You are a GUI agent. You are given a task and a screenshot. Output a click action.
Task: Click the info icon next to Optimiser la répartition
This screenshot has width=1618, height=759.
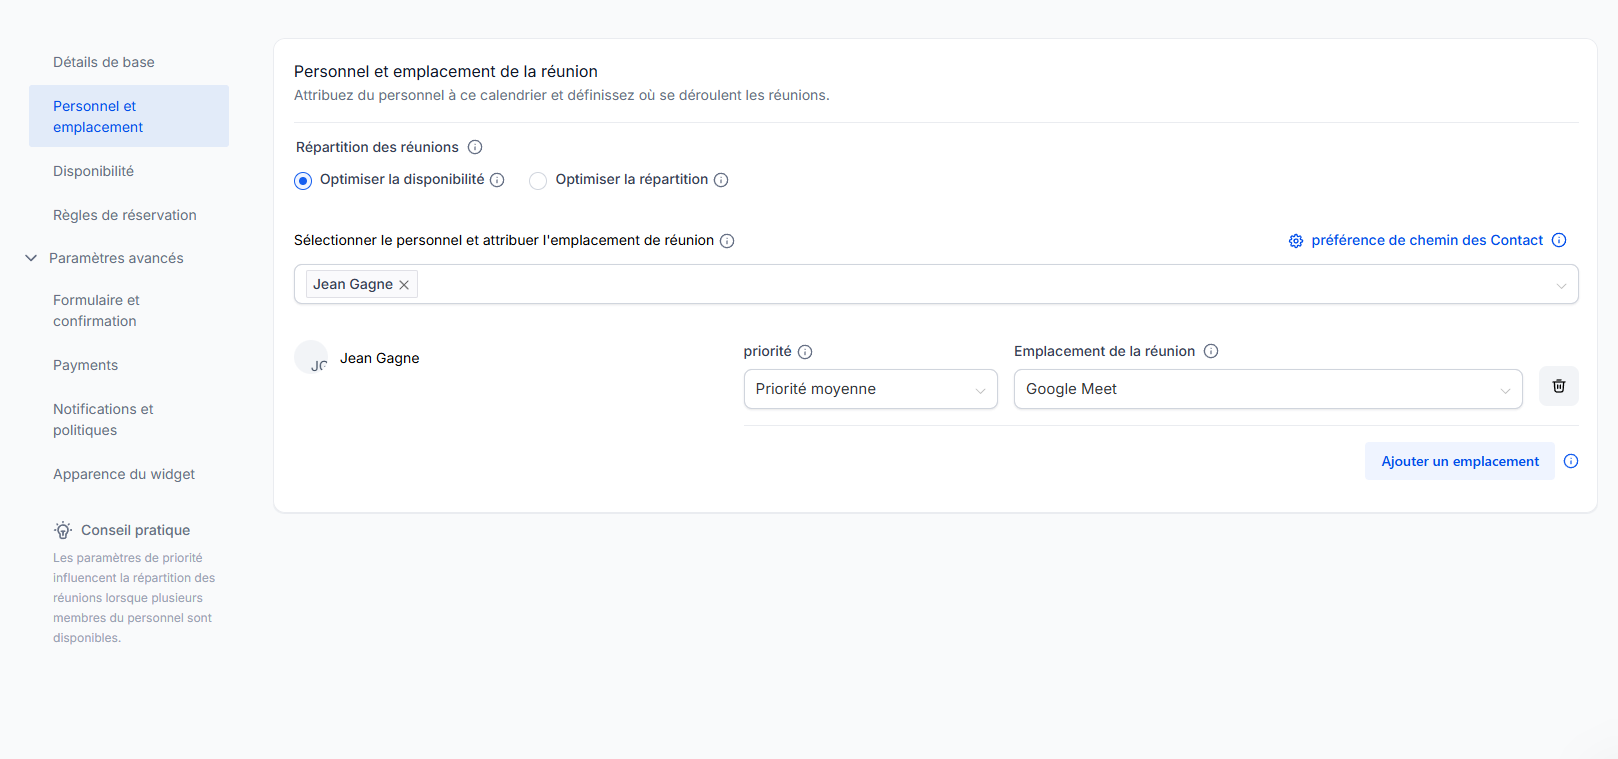tap(721, 180)
